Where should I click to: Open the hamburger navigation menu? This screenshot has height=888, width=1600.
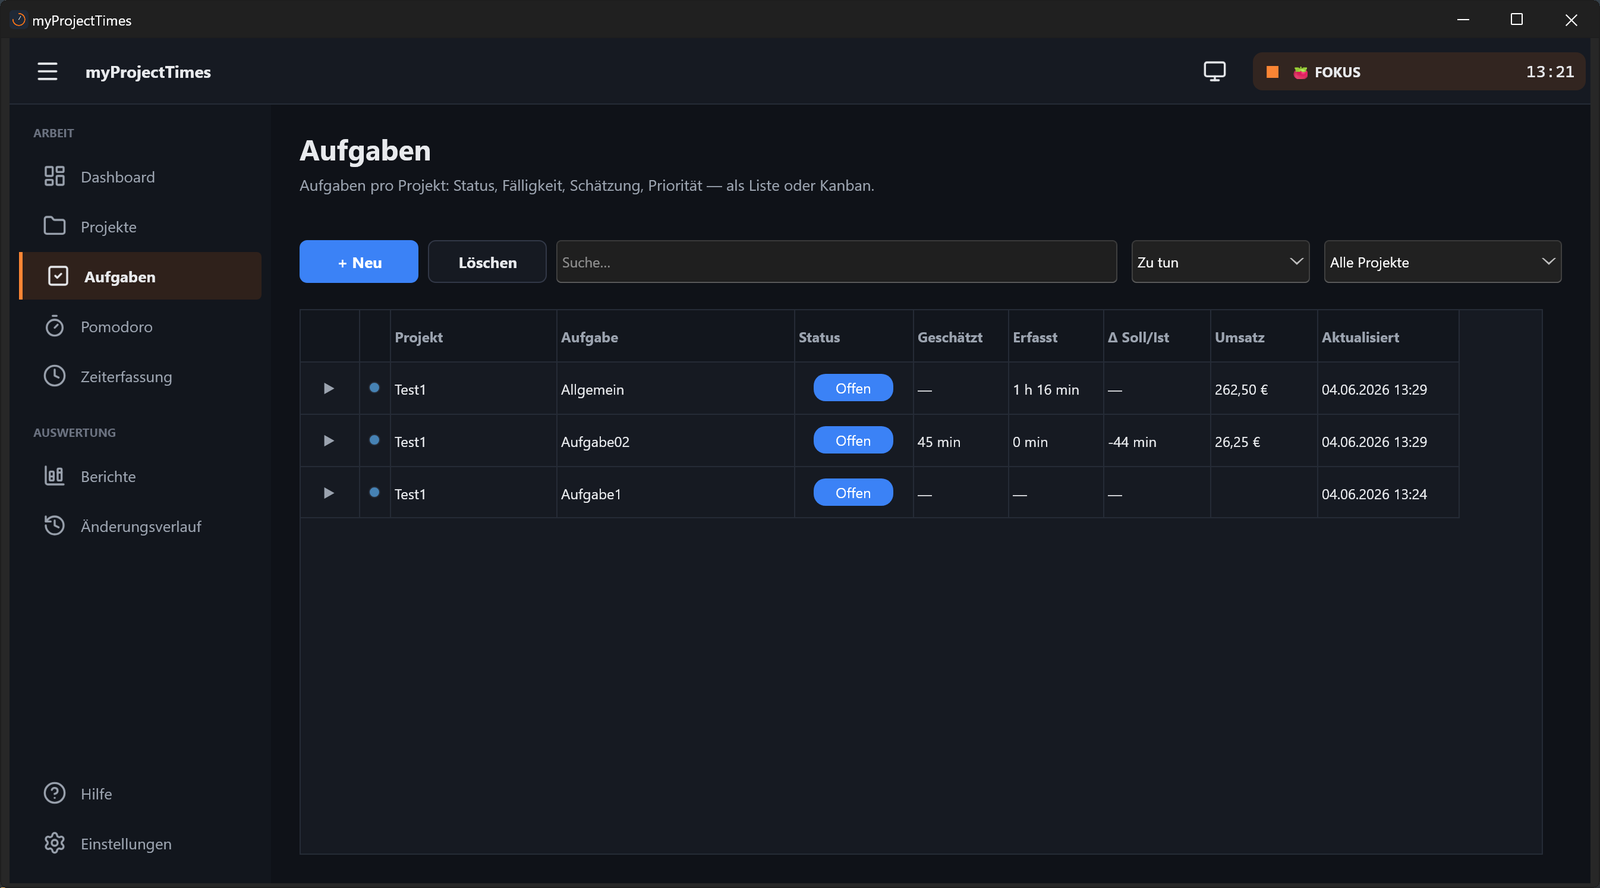coord(47,72)
